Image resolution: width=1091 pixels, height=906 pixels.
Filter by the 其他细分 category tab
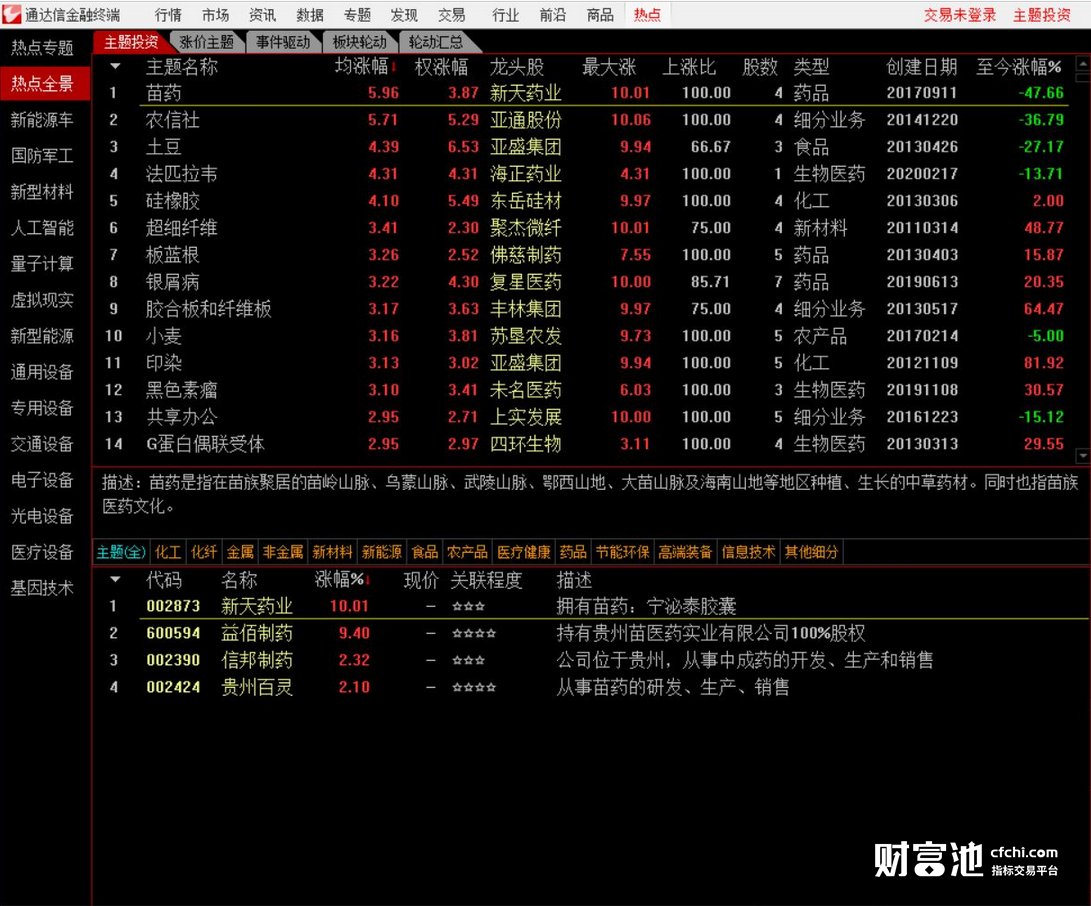tap(811, 553)
